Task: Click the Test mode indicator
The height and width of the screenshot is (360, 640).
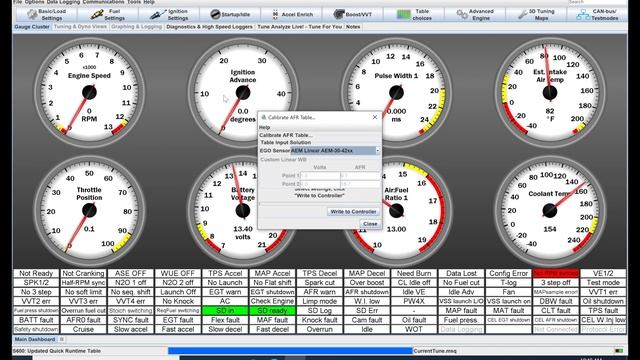Action: pos(603,282)
